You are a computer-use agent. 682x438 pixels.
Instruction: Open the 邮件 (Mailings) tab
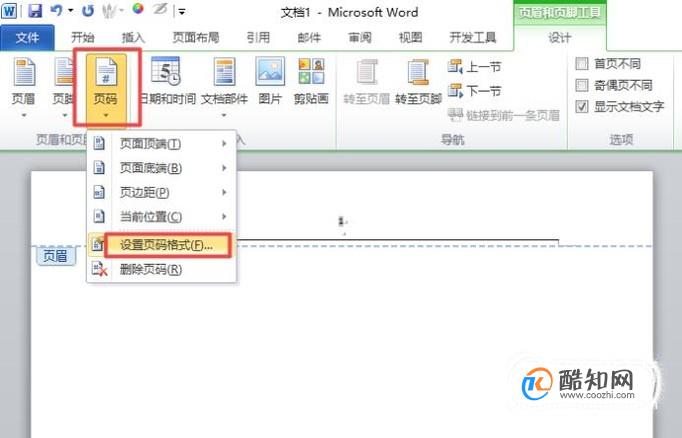pos(309,38)
